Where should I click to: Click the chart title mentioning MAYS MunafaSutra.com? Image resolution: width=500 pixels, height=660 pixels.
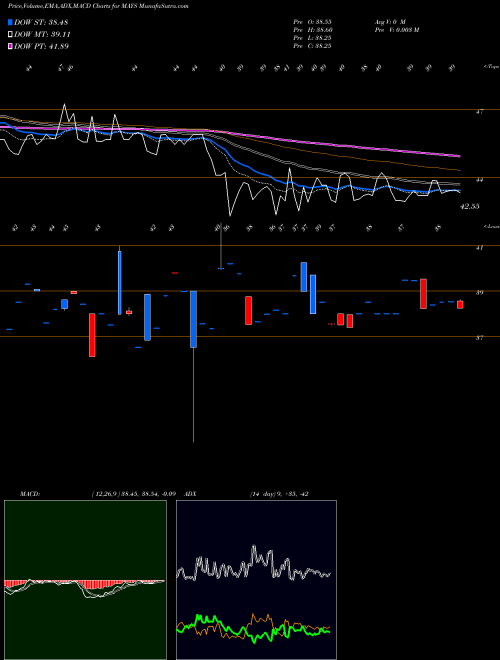click(x=98, y=6)
